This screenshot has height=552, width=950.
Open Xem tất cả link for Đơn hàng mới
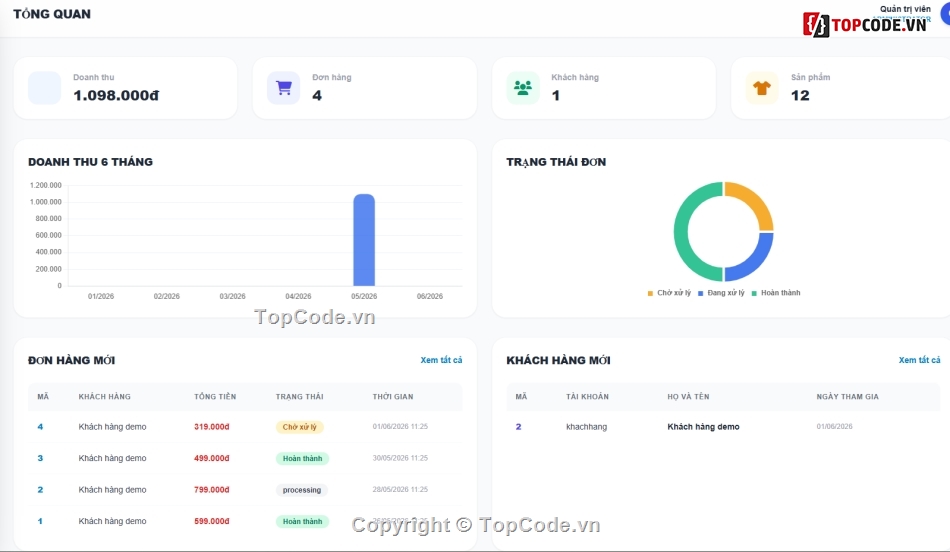(441, 360)
